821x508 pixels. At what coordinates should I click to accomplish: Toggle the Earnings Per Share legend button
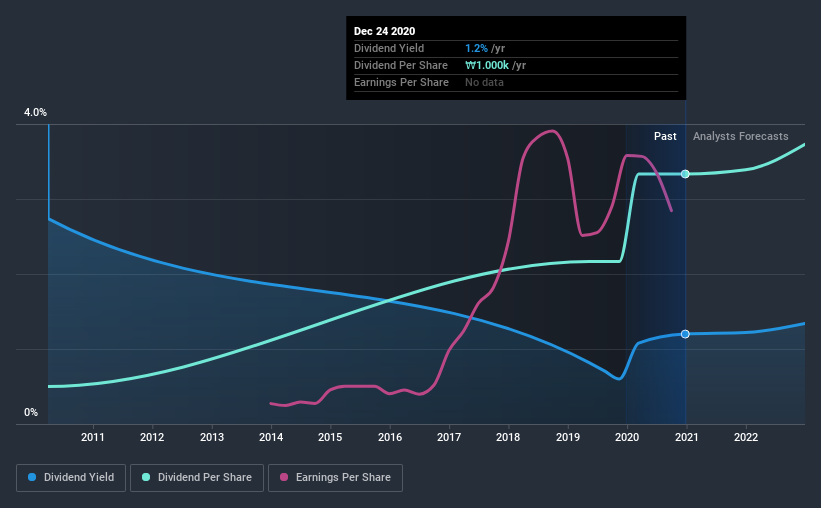(336, 478)
